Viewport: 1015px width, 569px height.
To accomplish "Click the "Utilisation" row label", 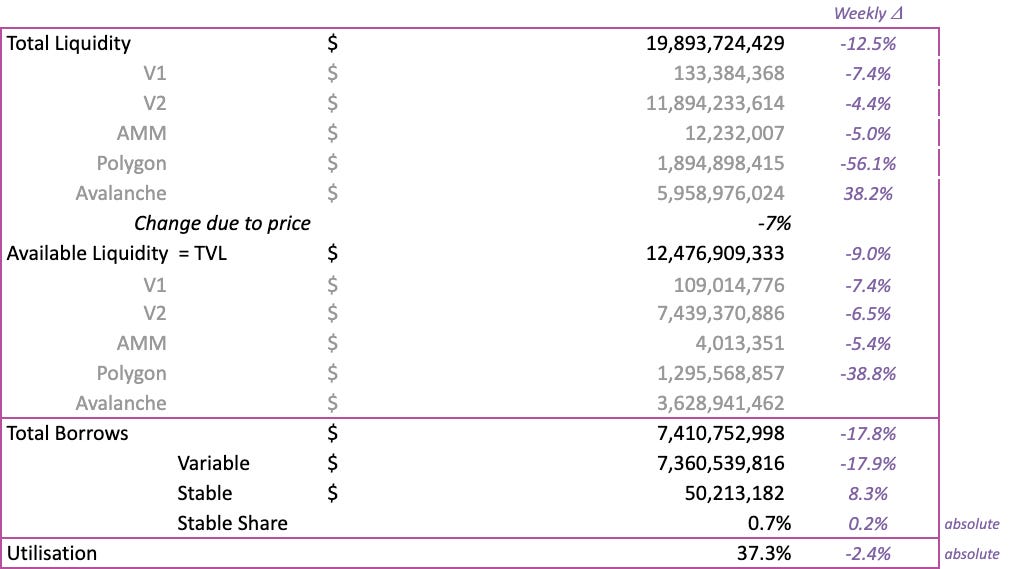I will coord(52,553).
